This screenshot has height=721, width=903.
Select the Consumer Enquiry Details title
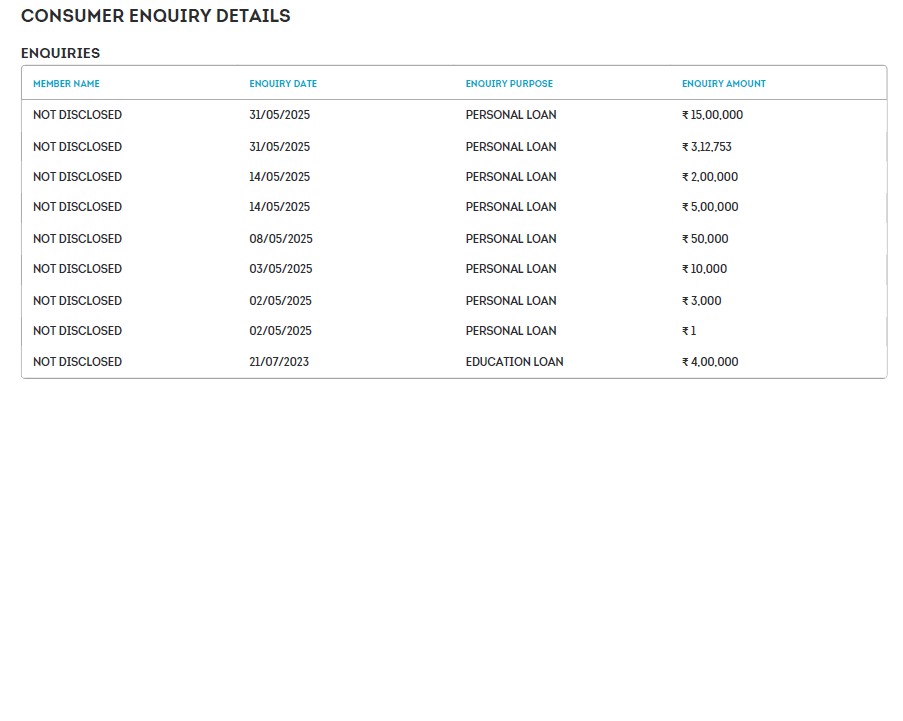[155, 16]
